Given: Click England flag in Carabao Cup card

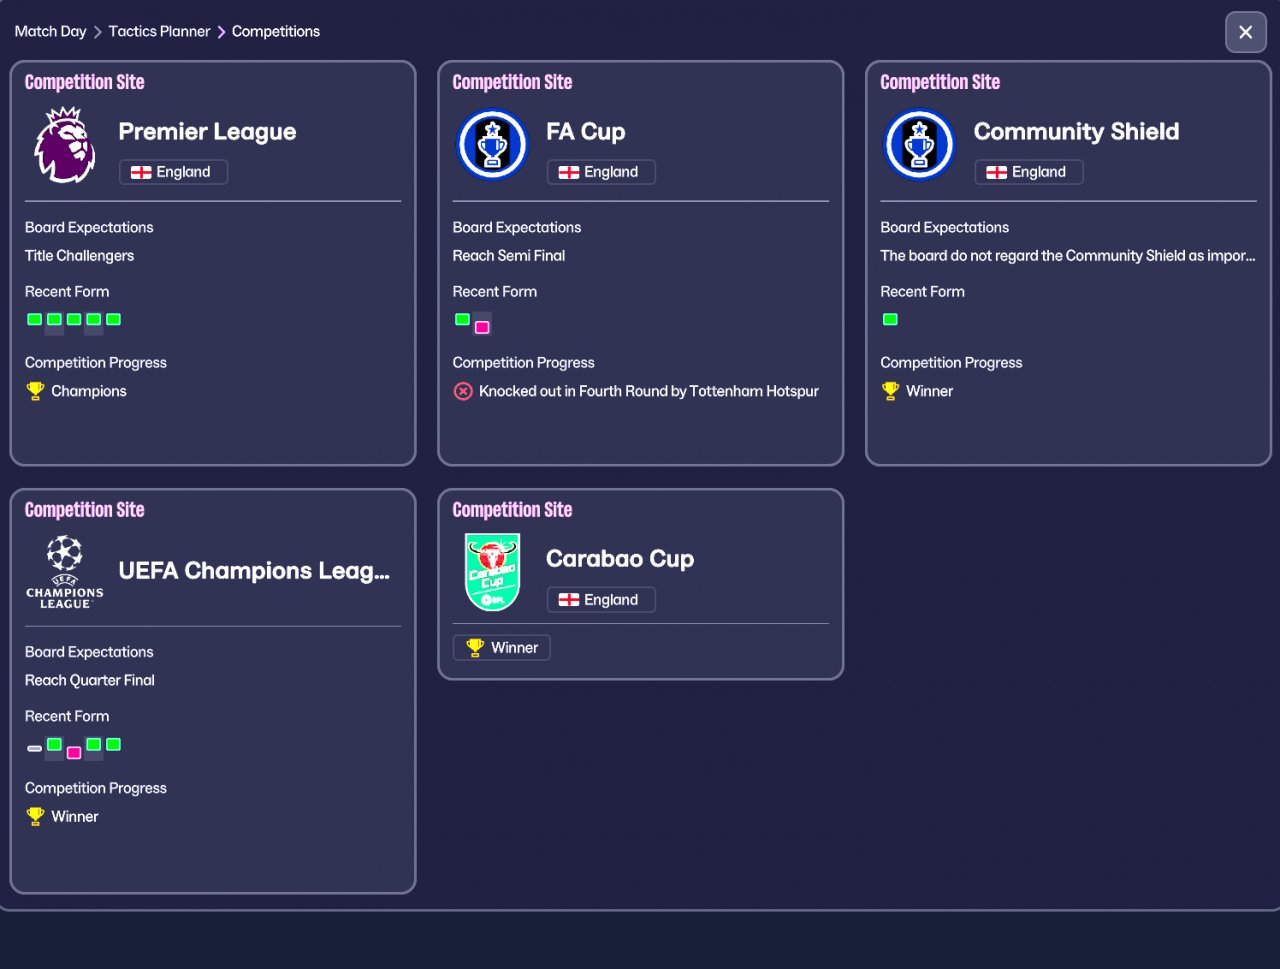Looking at the screenshot, I should (x=569, y=600).
